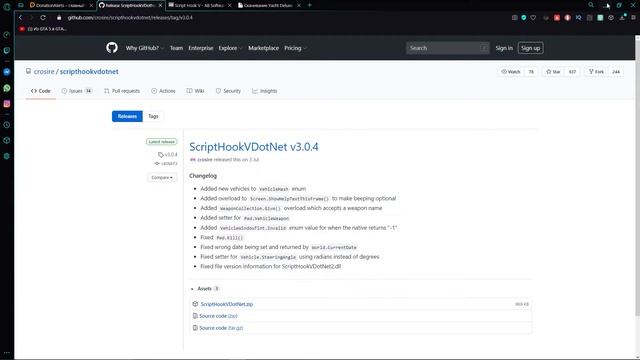Download ScriptHookVDotNet.zip asset
Screen dimensions: 640x360
[227, 304]
